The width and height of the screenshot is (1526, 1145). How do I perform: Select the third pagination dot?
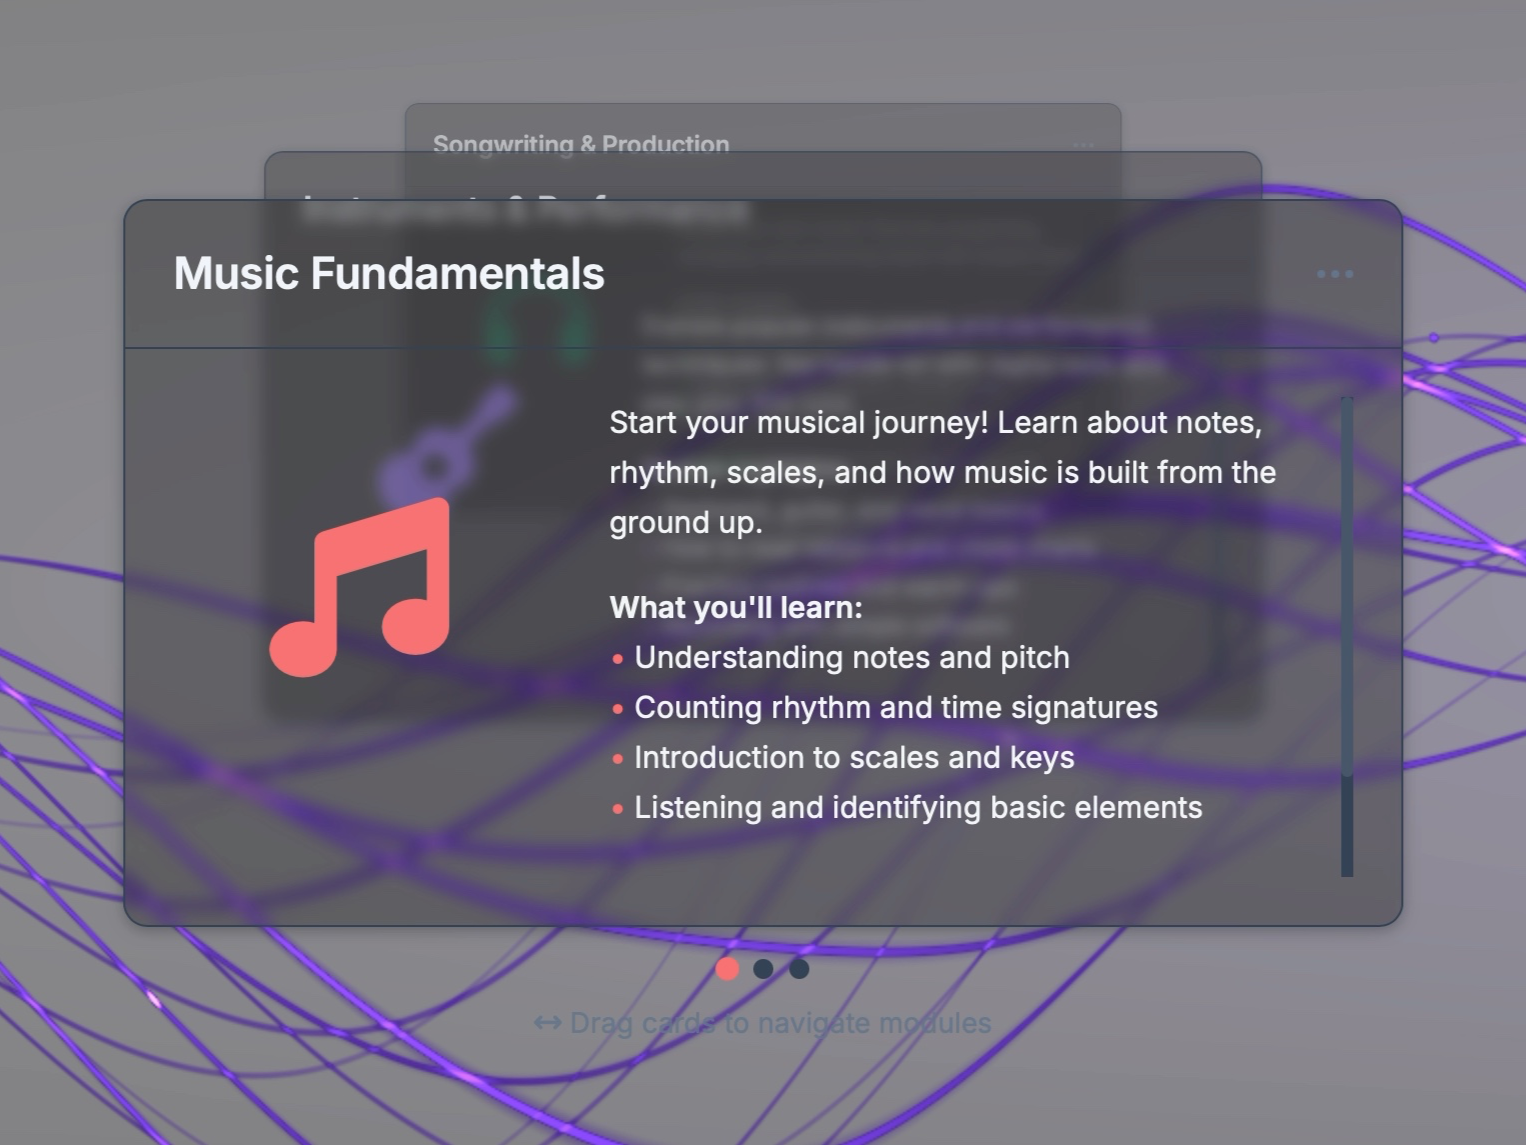click(799, 969)
